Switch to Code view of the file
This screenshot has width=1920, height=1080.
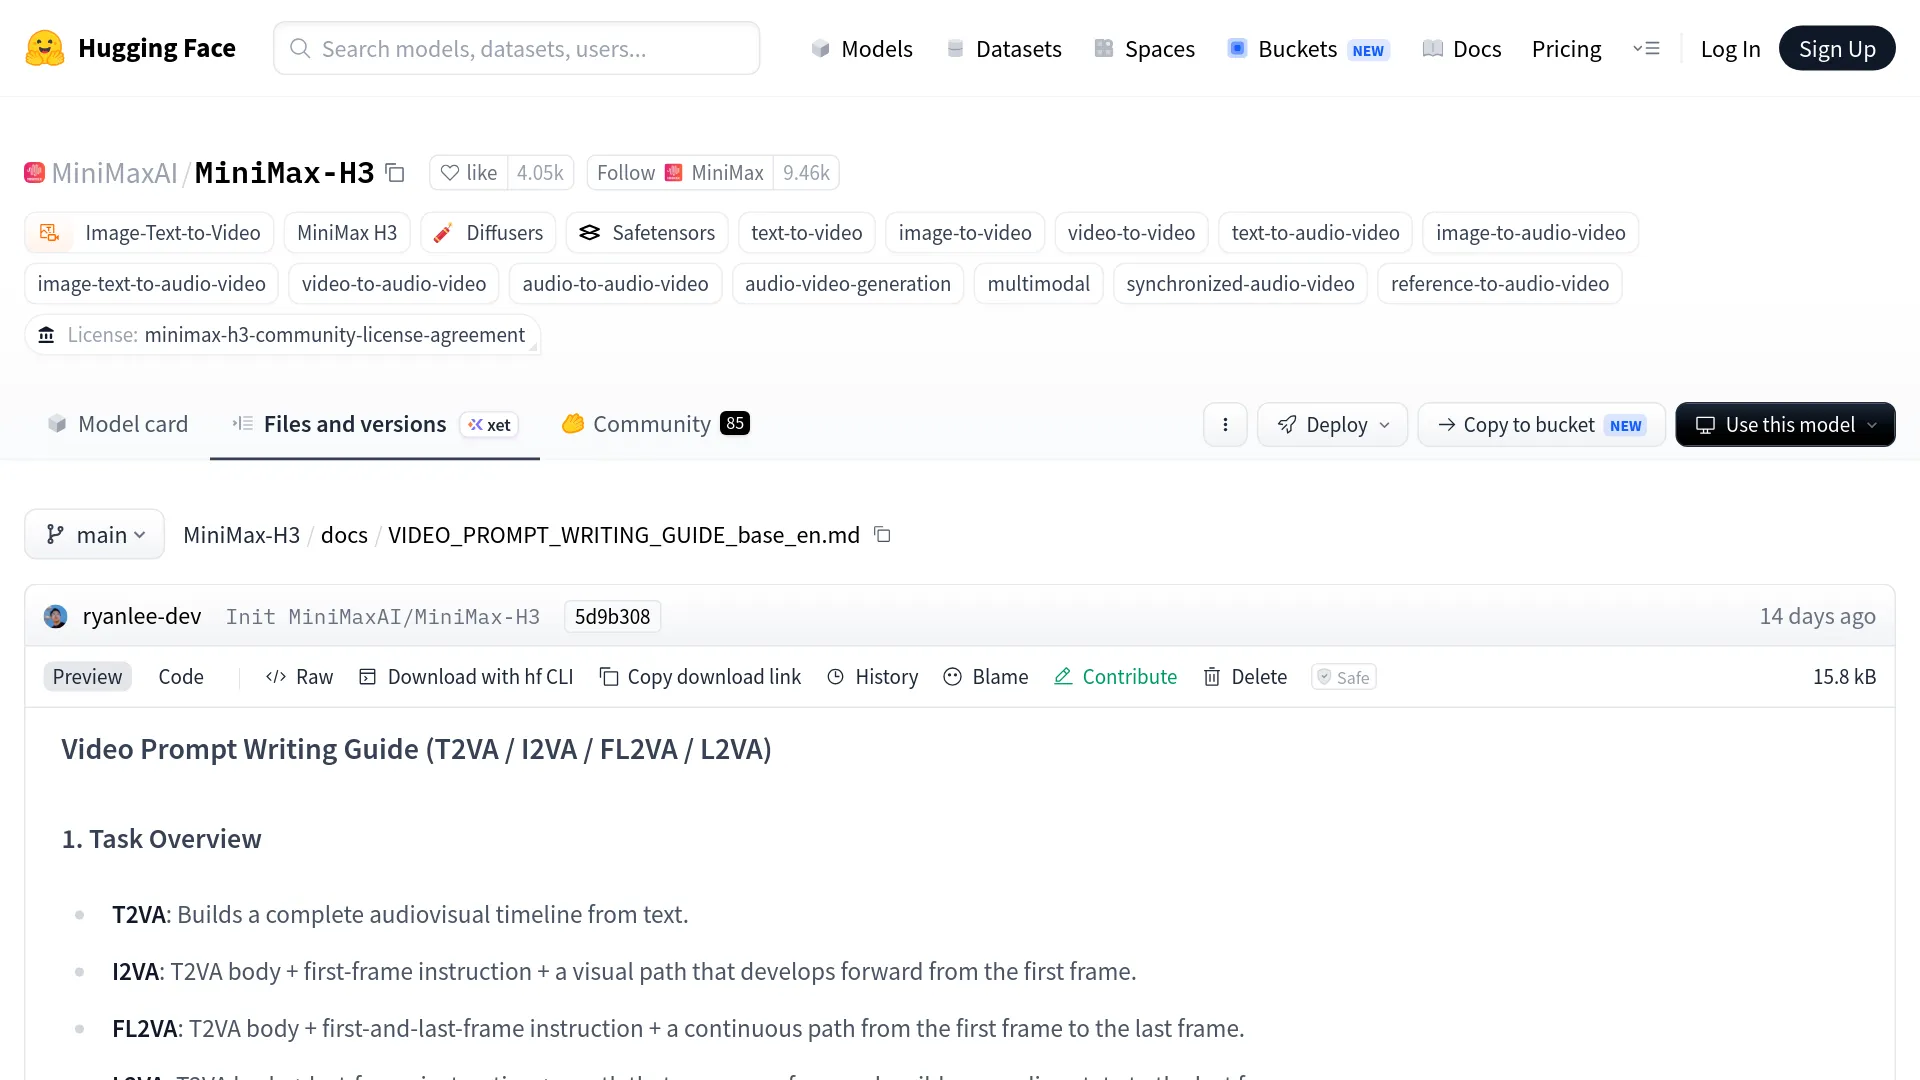tap(181, 677)
